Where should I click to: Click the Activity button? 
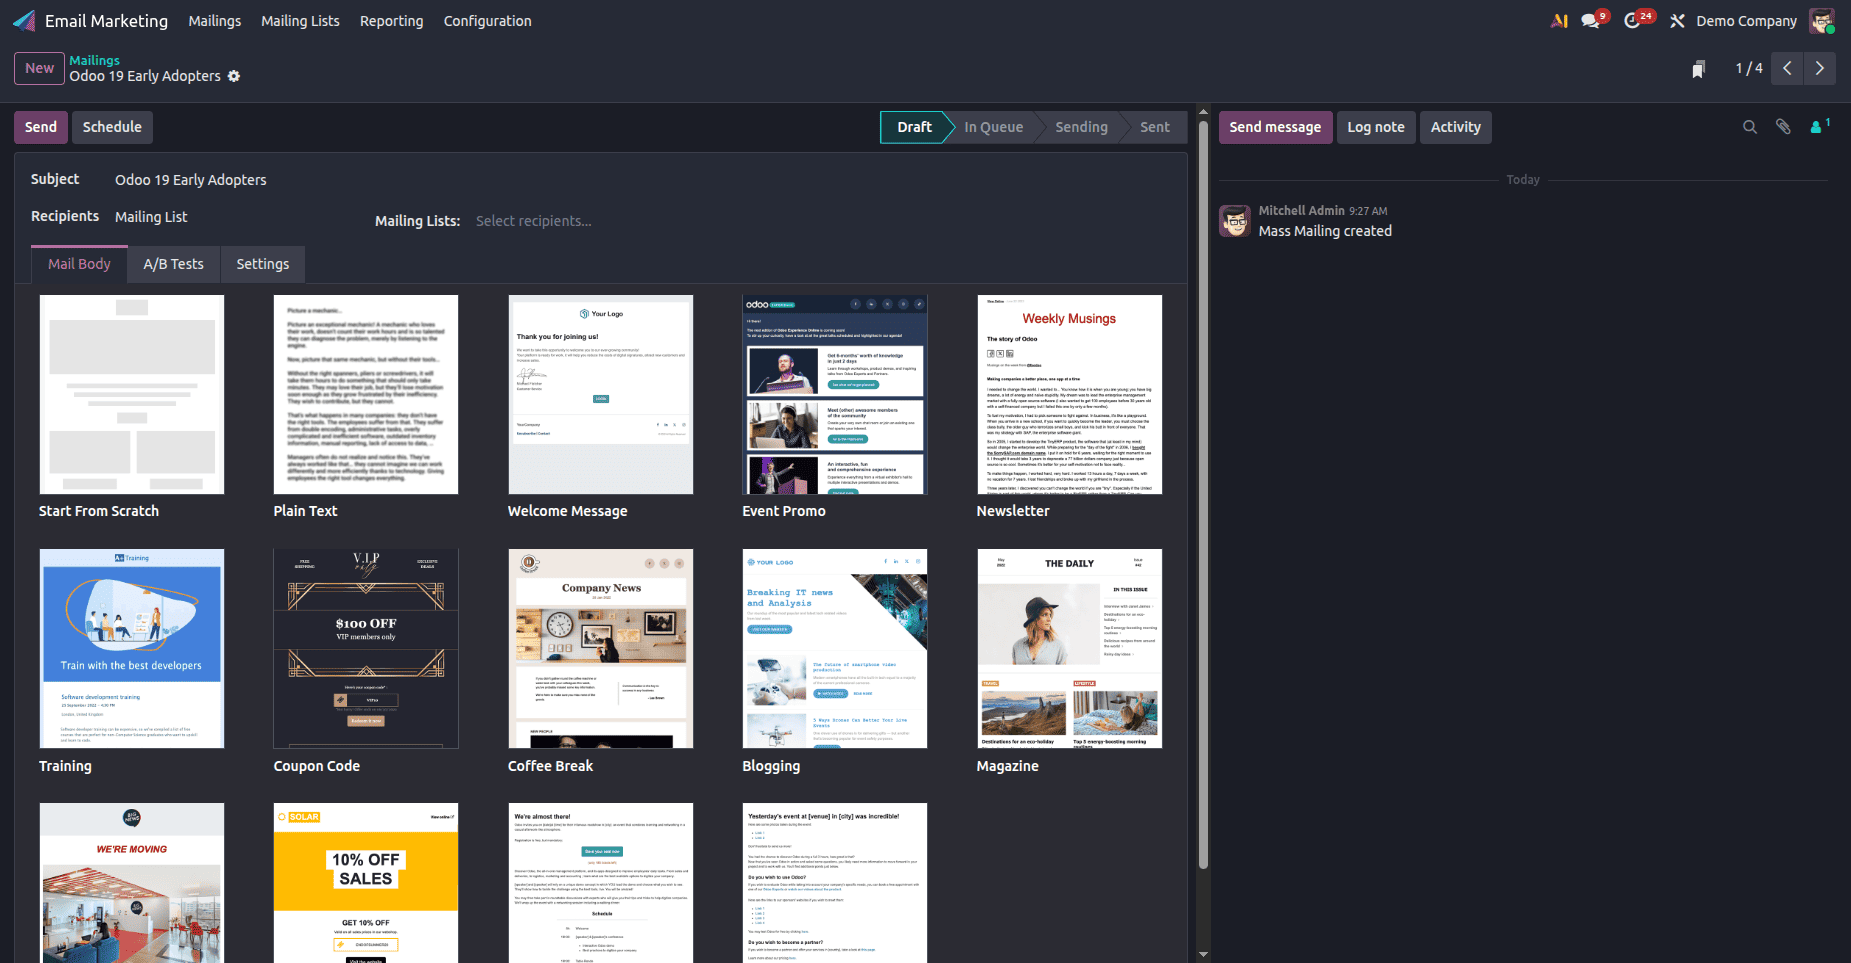coord(1456,127)
